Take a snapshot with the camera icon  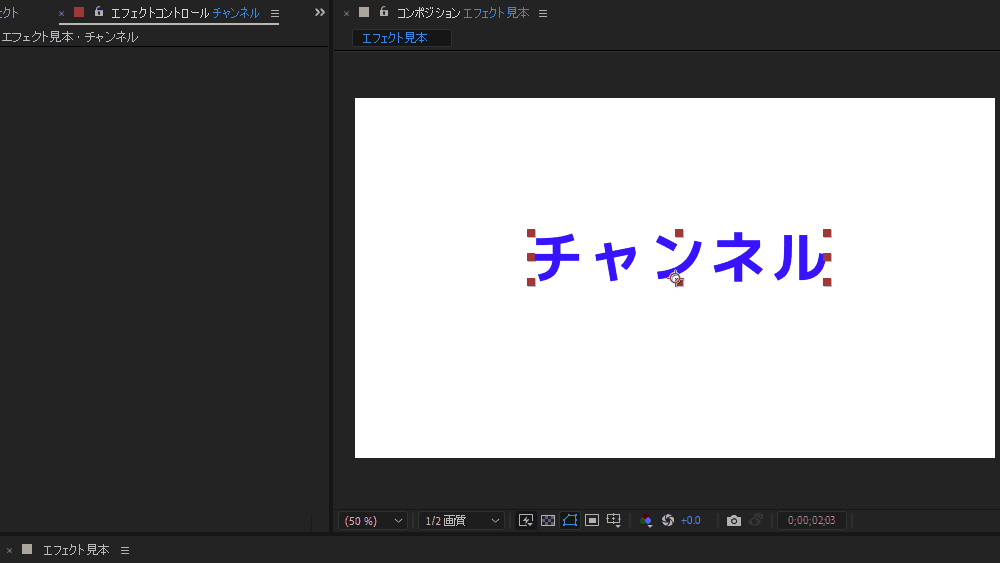pos(734,520)
